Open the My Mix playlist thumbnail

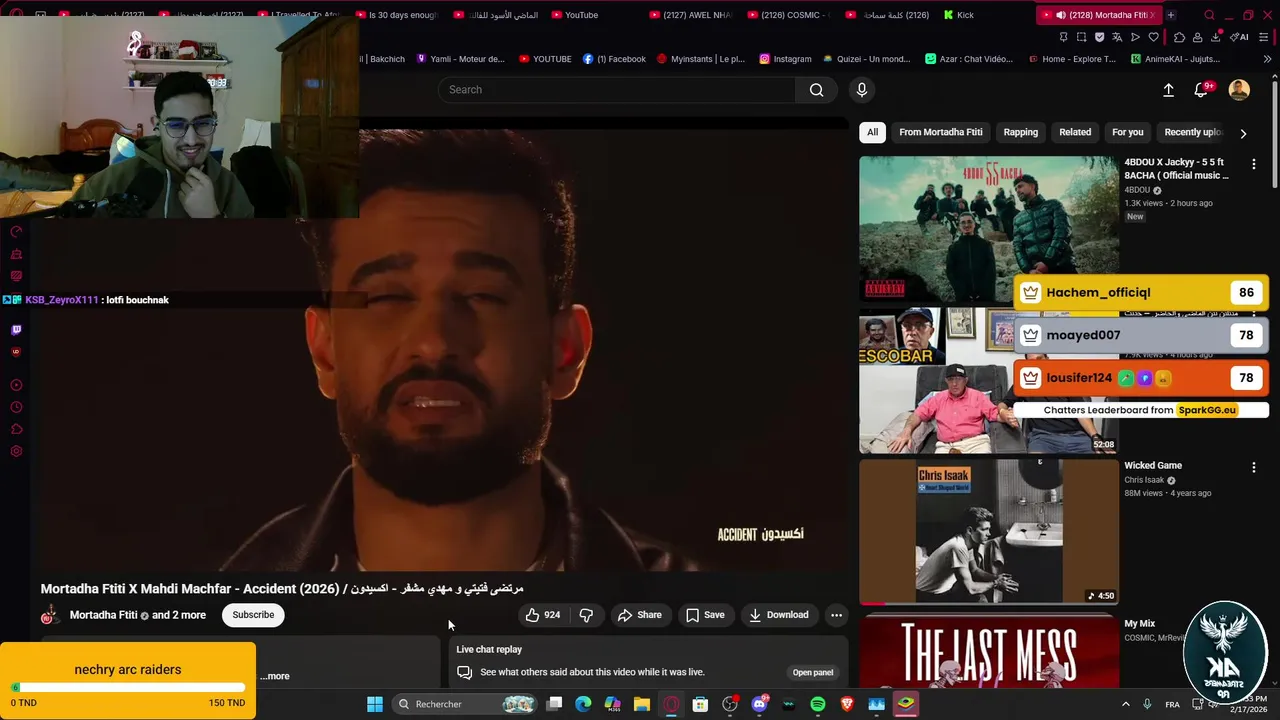[x=989, y=650]
